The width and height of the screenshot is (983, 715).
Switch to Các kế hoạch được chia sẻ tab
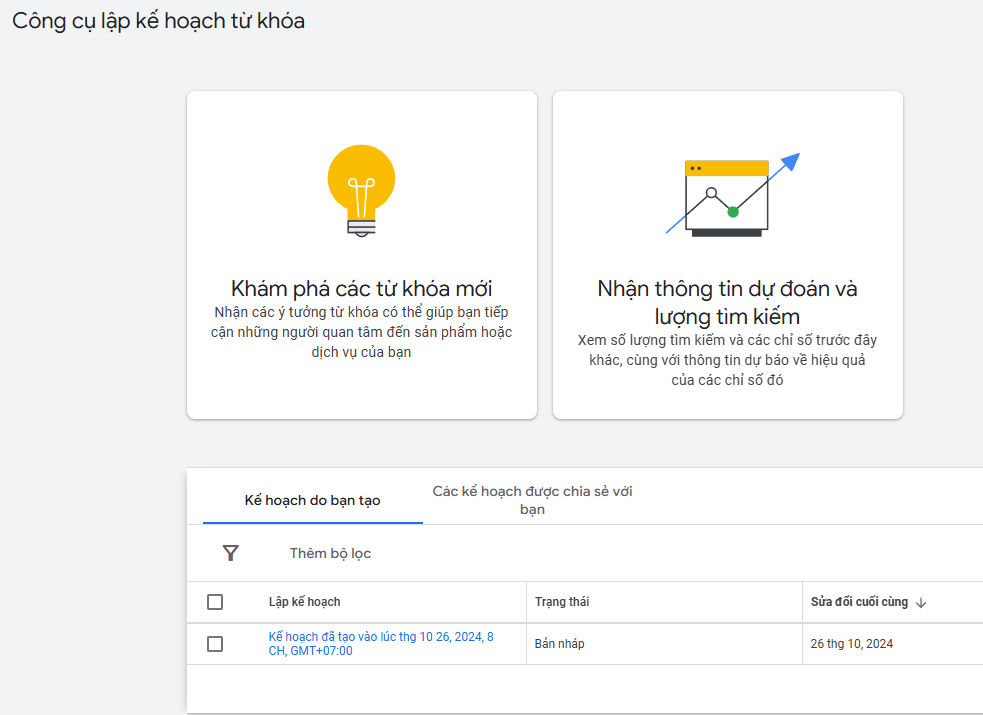[x=533, y=499]
